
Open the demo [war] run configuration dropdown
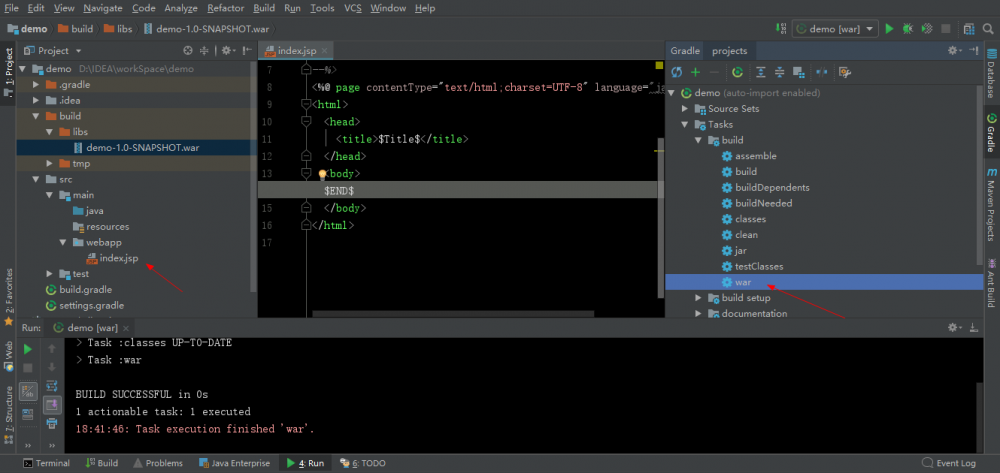(835, 29)
